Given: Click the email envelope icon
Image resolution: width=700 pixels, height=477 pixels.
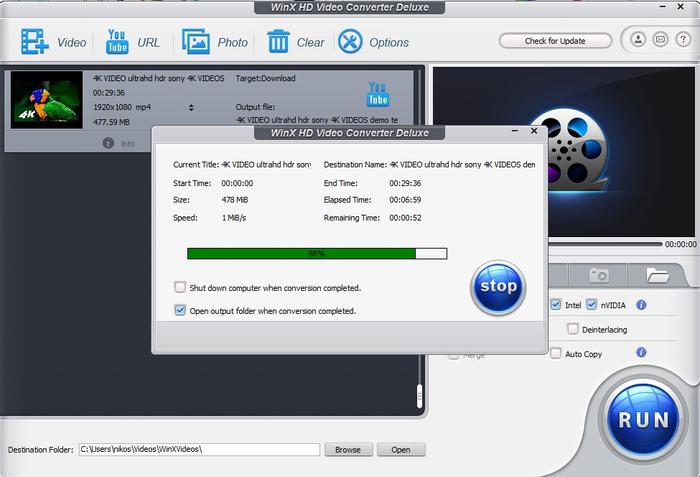Looking at the screenshot, I should coord(660,41).
